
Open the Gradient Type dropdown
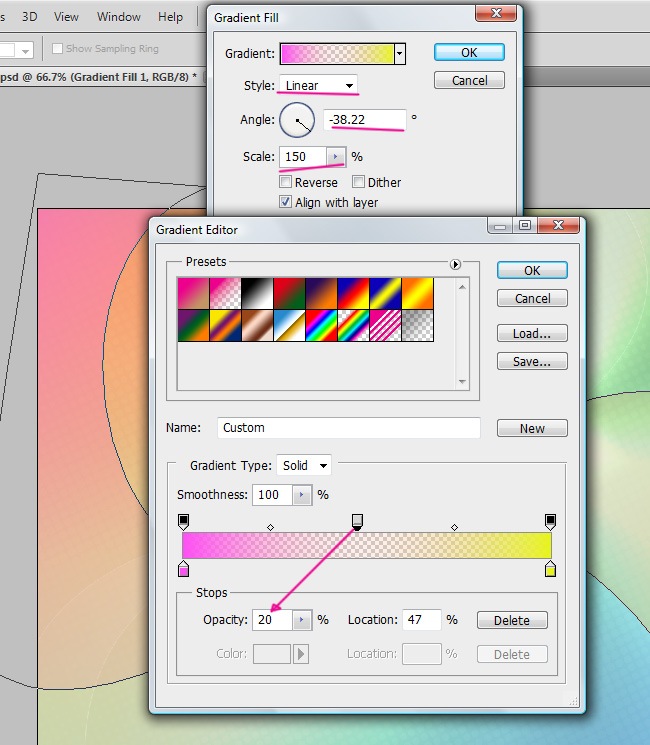[305, 466]
